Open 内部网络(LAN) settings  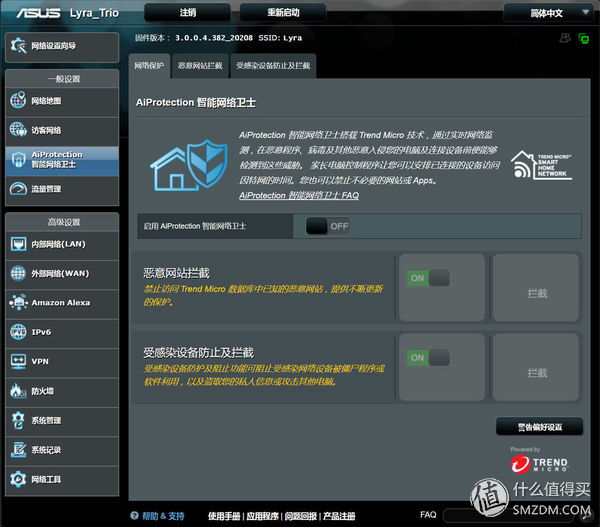click(x=62, y=245)
